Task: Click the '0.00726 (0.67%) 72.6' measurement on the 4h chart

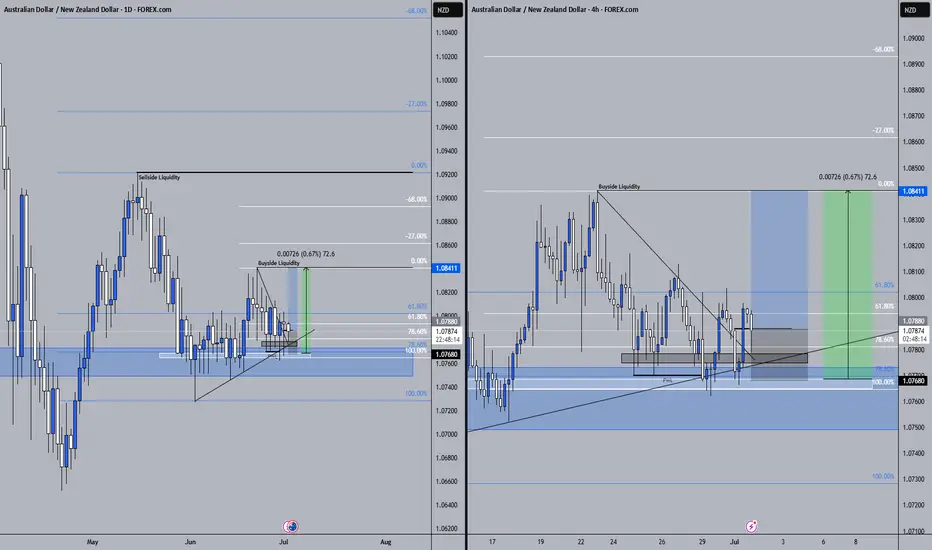Action: pyautogui.click(x=848, y=177)
